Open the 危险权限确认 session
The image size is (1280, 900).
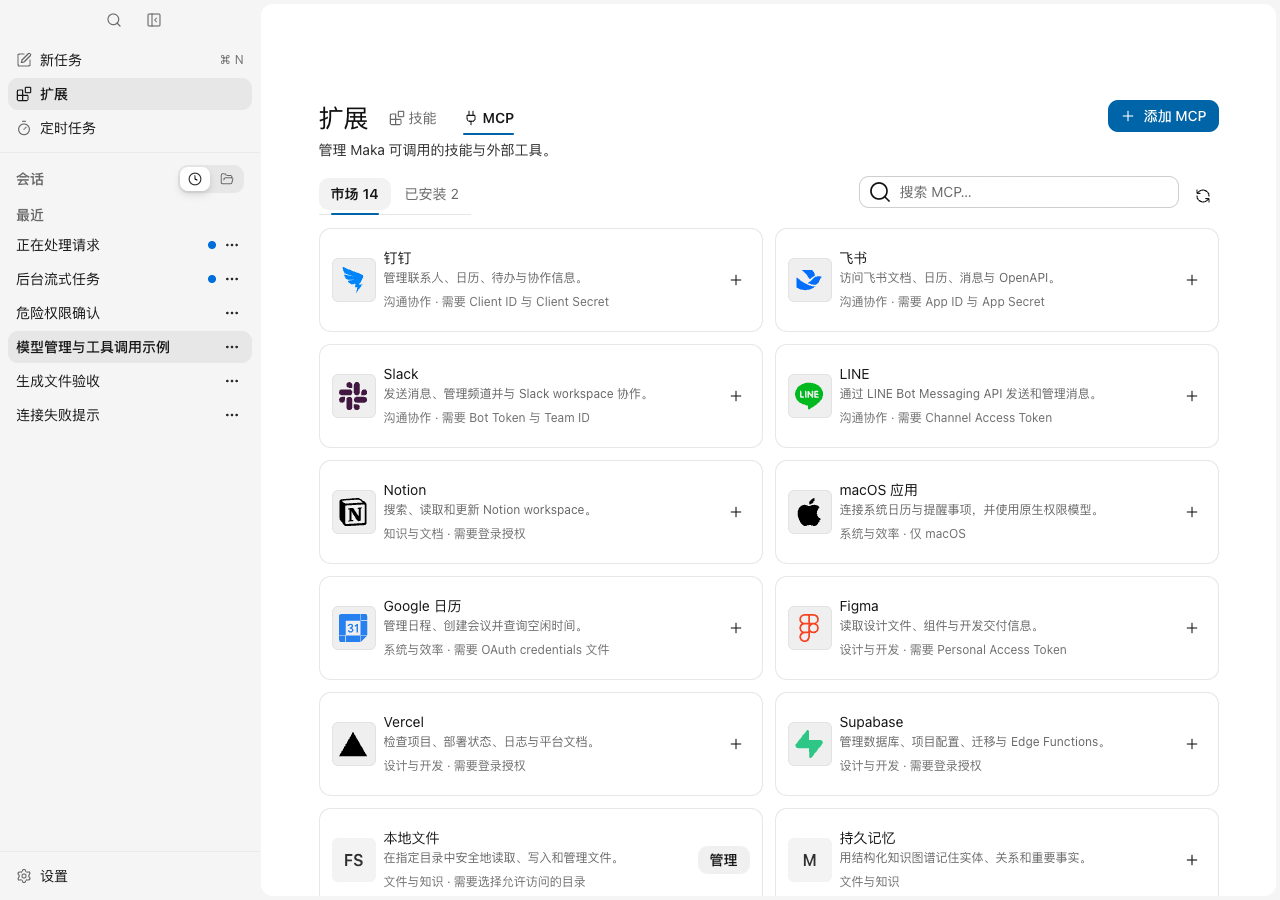tap(58, 313)
